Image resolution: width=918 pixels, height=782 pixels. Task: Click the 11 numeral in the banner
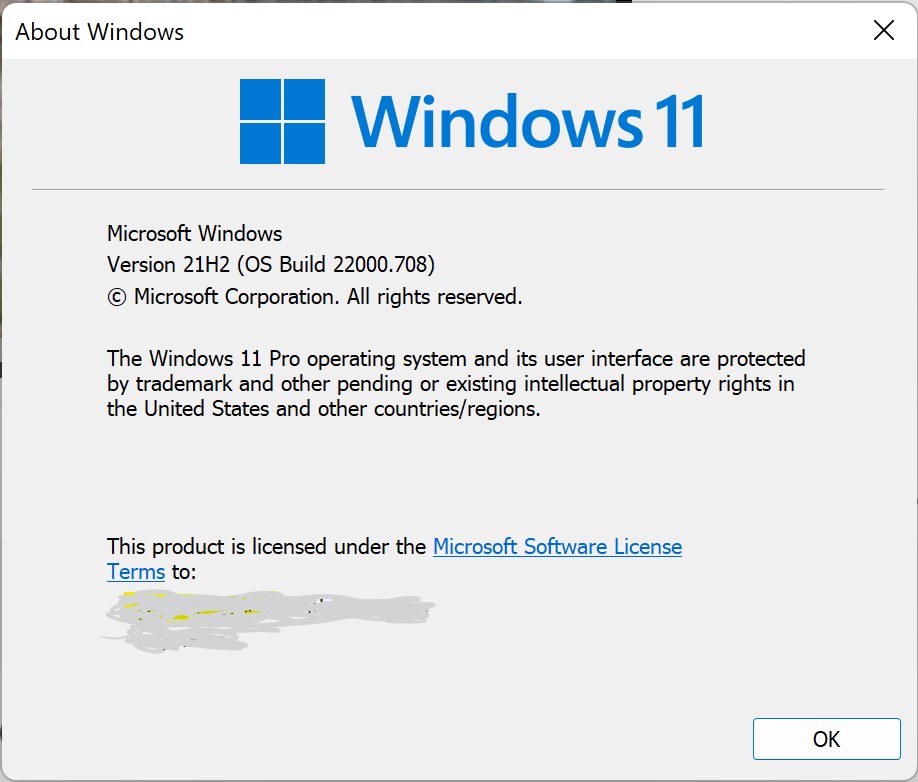point(679,122)
